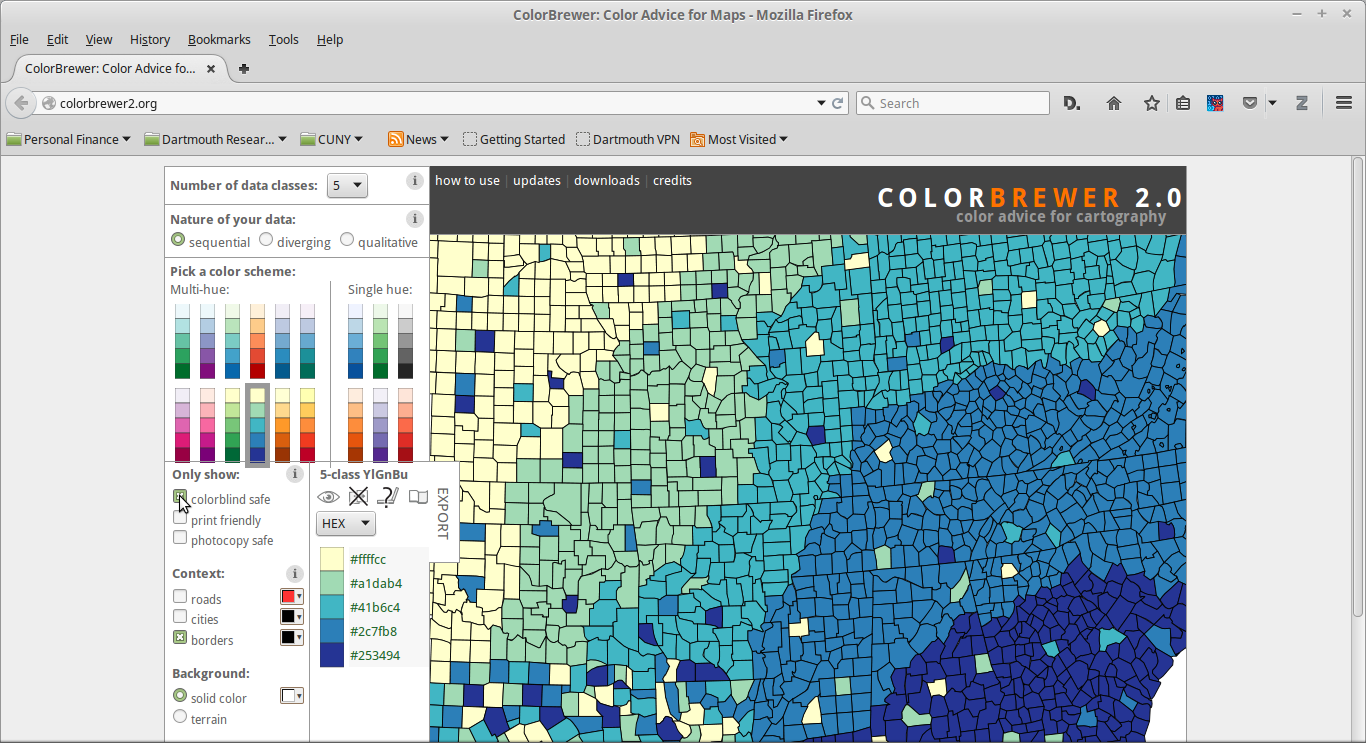Select the diverging data radio button
The height and width of the screenshot is (743, 1366).
(x=266, y=240)
